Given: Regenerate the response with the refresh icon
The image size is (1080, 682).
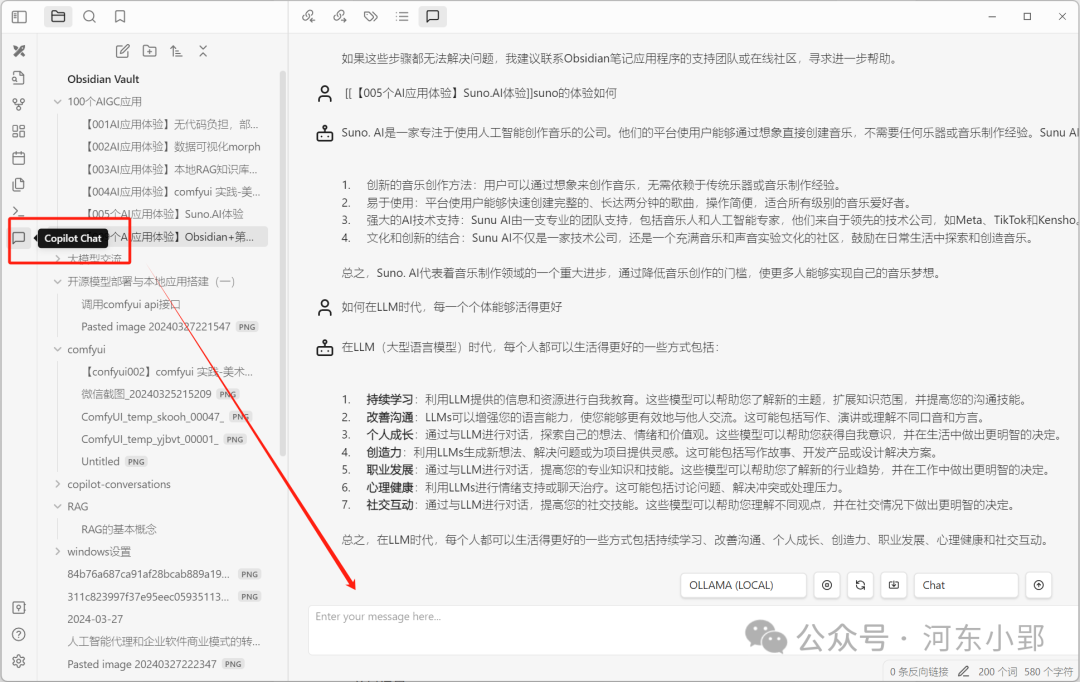Looking at the screenshot, I should [859, 585].
